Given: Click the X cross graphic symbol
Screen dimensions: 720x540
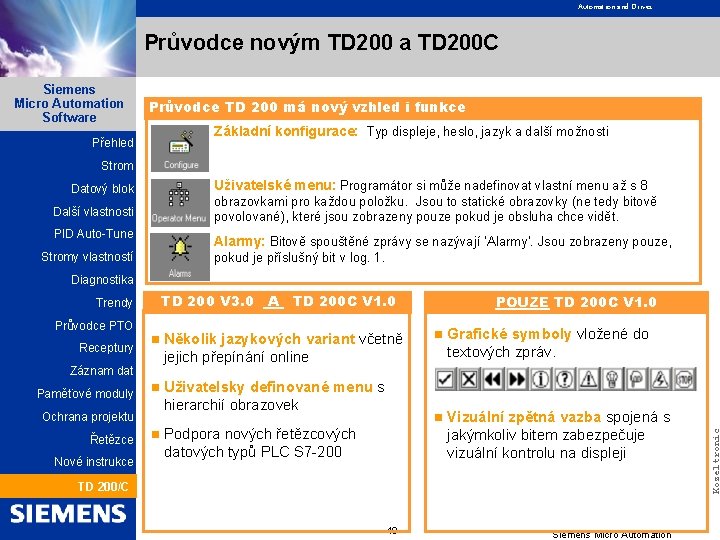Looking at the screenshot, I should point(469,379).
